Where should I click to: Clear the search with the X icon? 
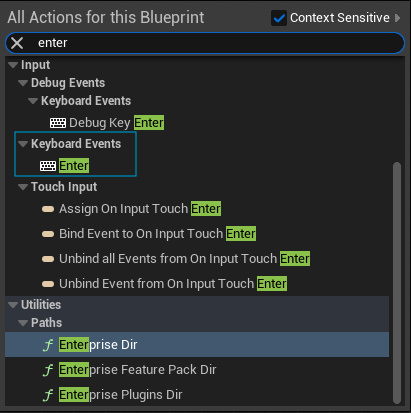pos(17,43)
